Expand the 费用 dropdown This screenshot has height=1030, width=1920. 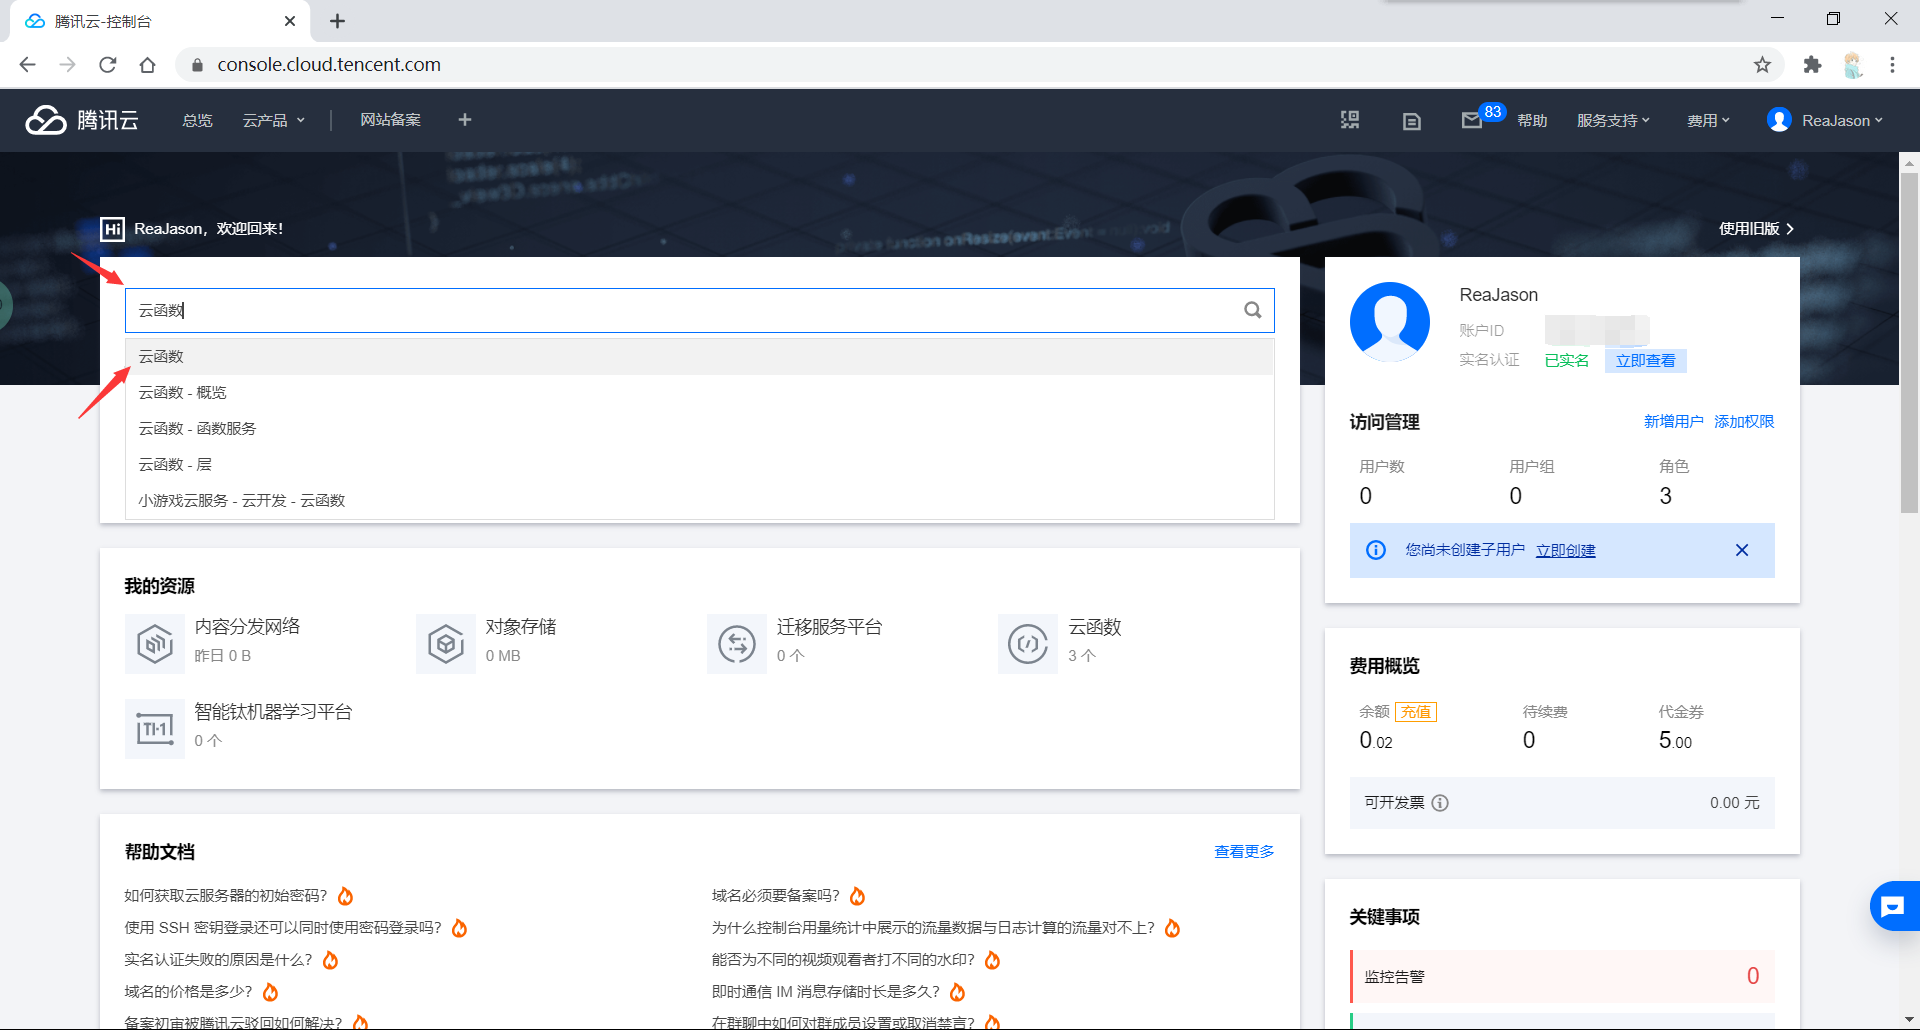[1708, 120]
